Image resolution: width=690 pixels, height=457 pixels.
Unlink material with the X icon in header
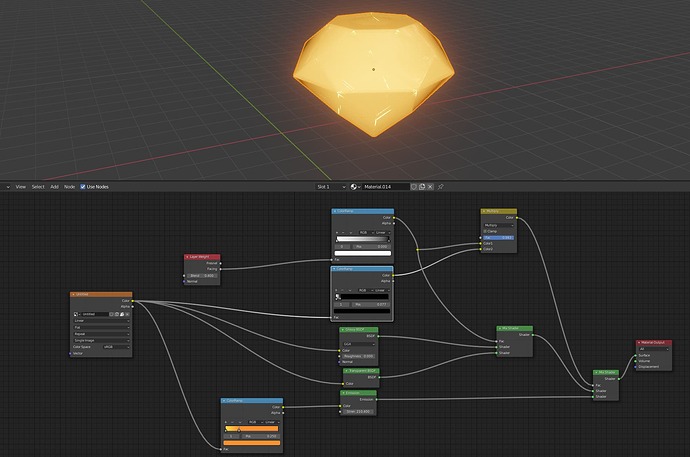pos(430,187)
